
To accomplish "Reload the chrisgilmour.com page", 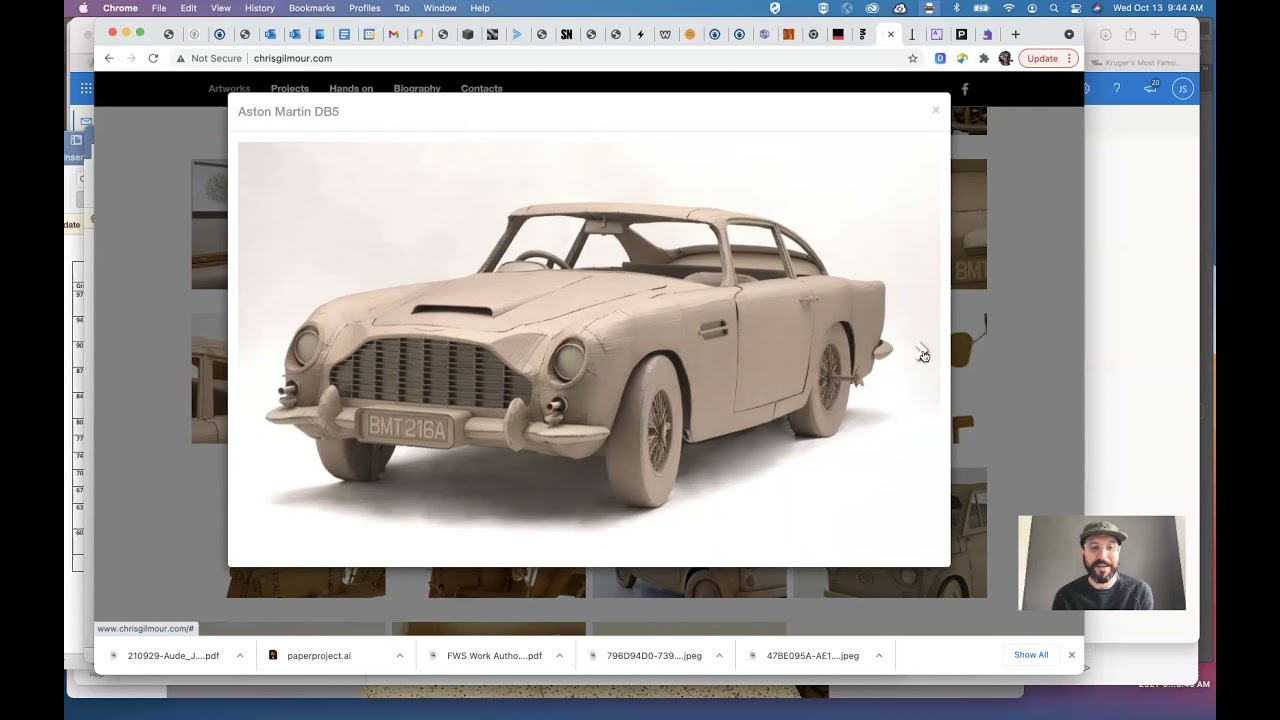I will pyautogui.click(x=153, y=59).
